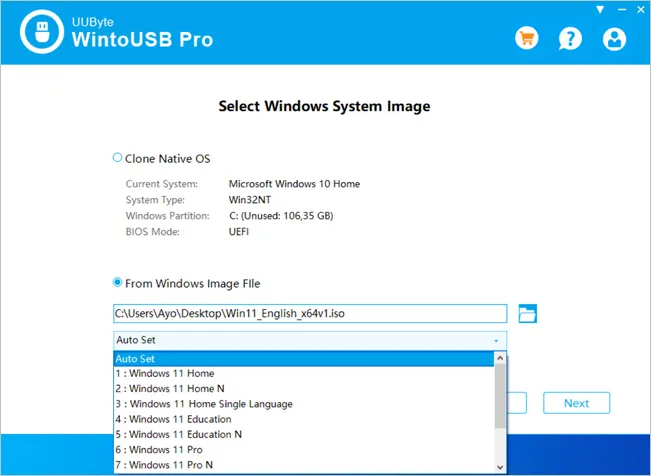Click the WintoUSB Pro title text
Image resolution: width=651 pixels, height=476 pixels.
click(x=142, y=39)
